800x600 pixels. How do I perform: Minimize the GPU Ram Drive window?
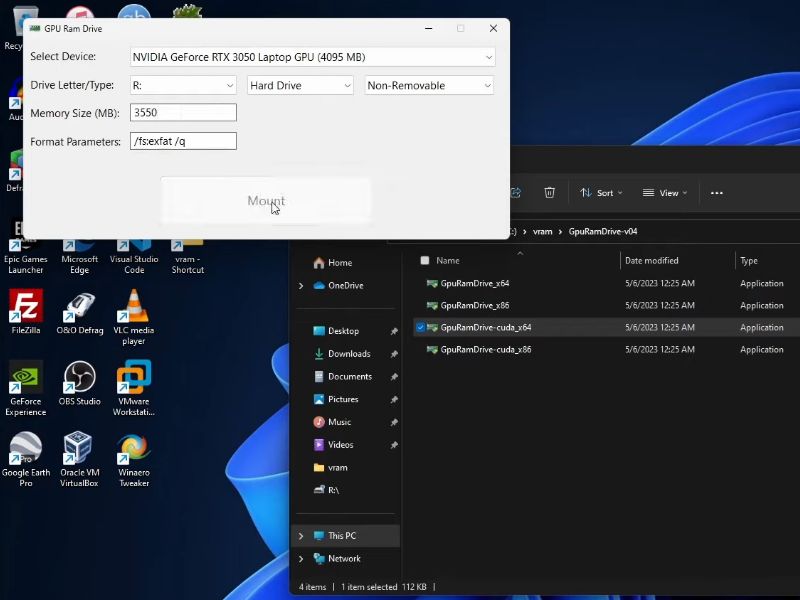pyautogui.click(x=429, y=29)
